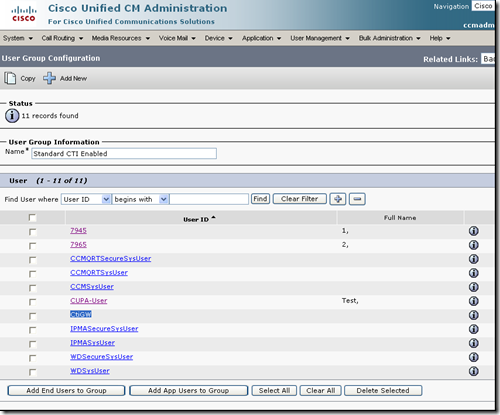
Task: Open info icon for CCMQRTSecureSysUser row
Action: (474, 259)
